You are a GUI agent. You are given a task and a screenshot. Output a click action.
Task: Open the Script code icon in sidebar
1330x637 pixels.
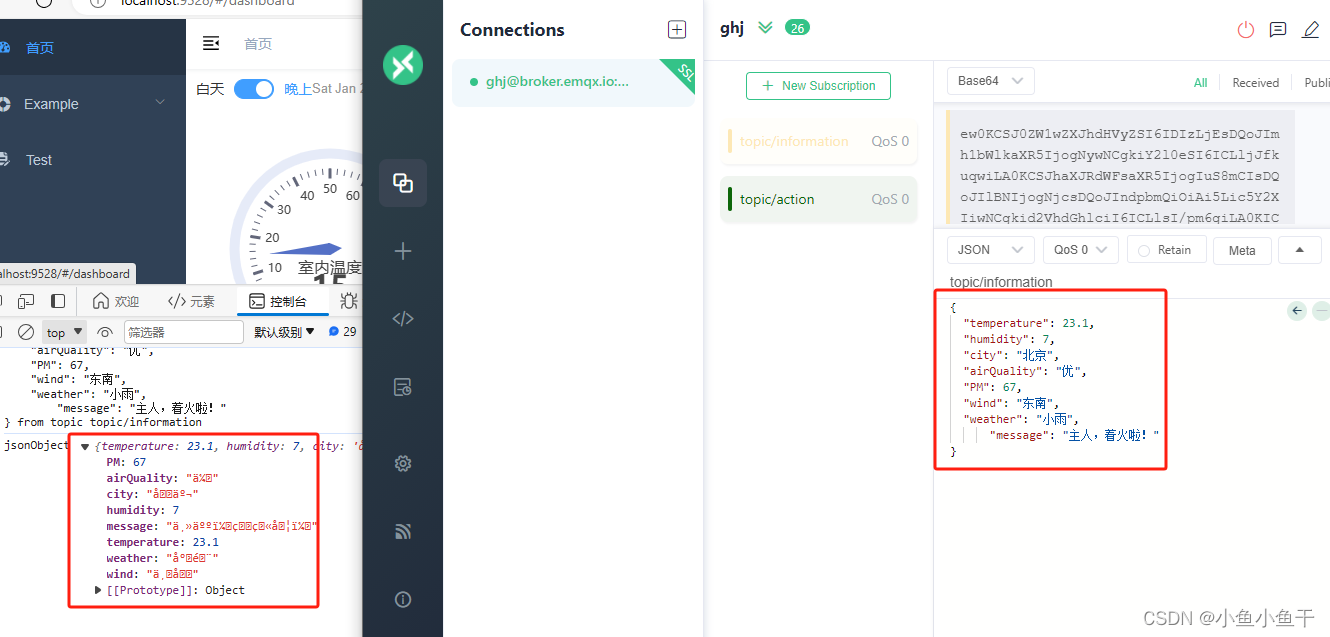(x=403, y=319)
